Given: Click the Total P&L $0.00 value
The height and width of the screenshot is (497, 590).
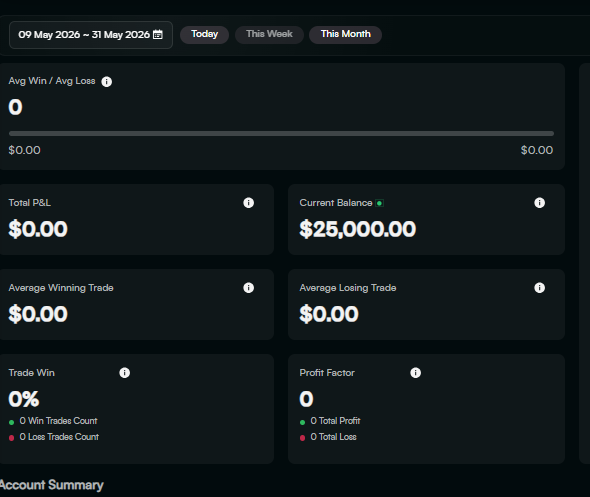Looking at the screenshot, I should click(38, 229).
